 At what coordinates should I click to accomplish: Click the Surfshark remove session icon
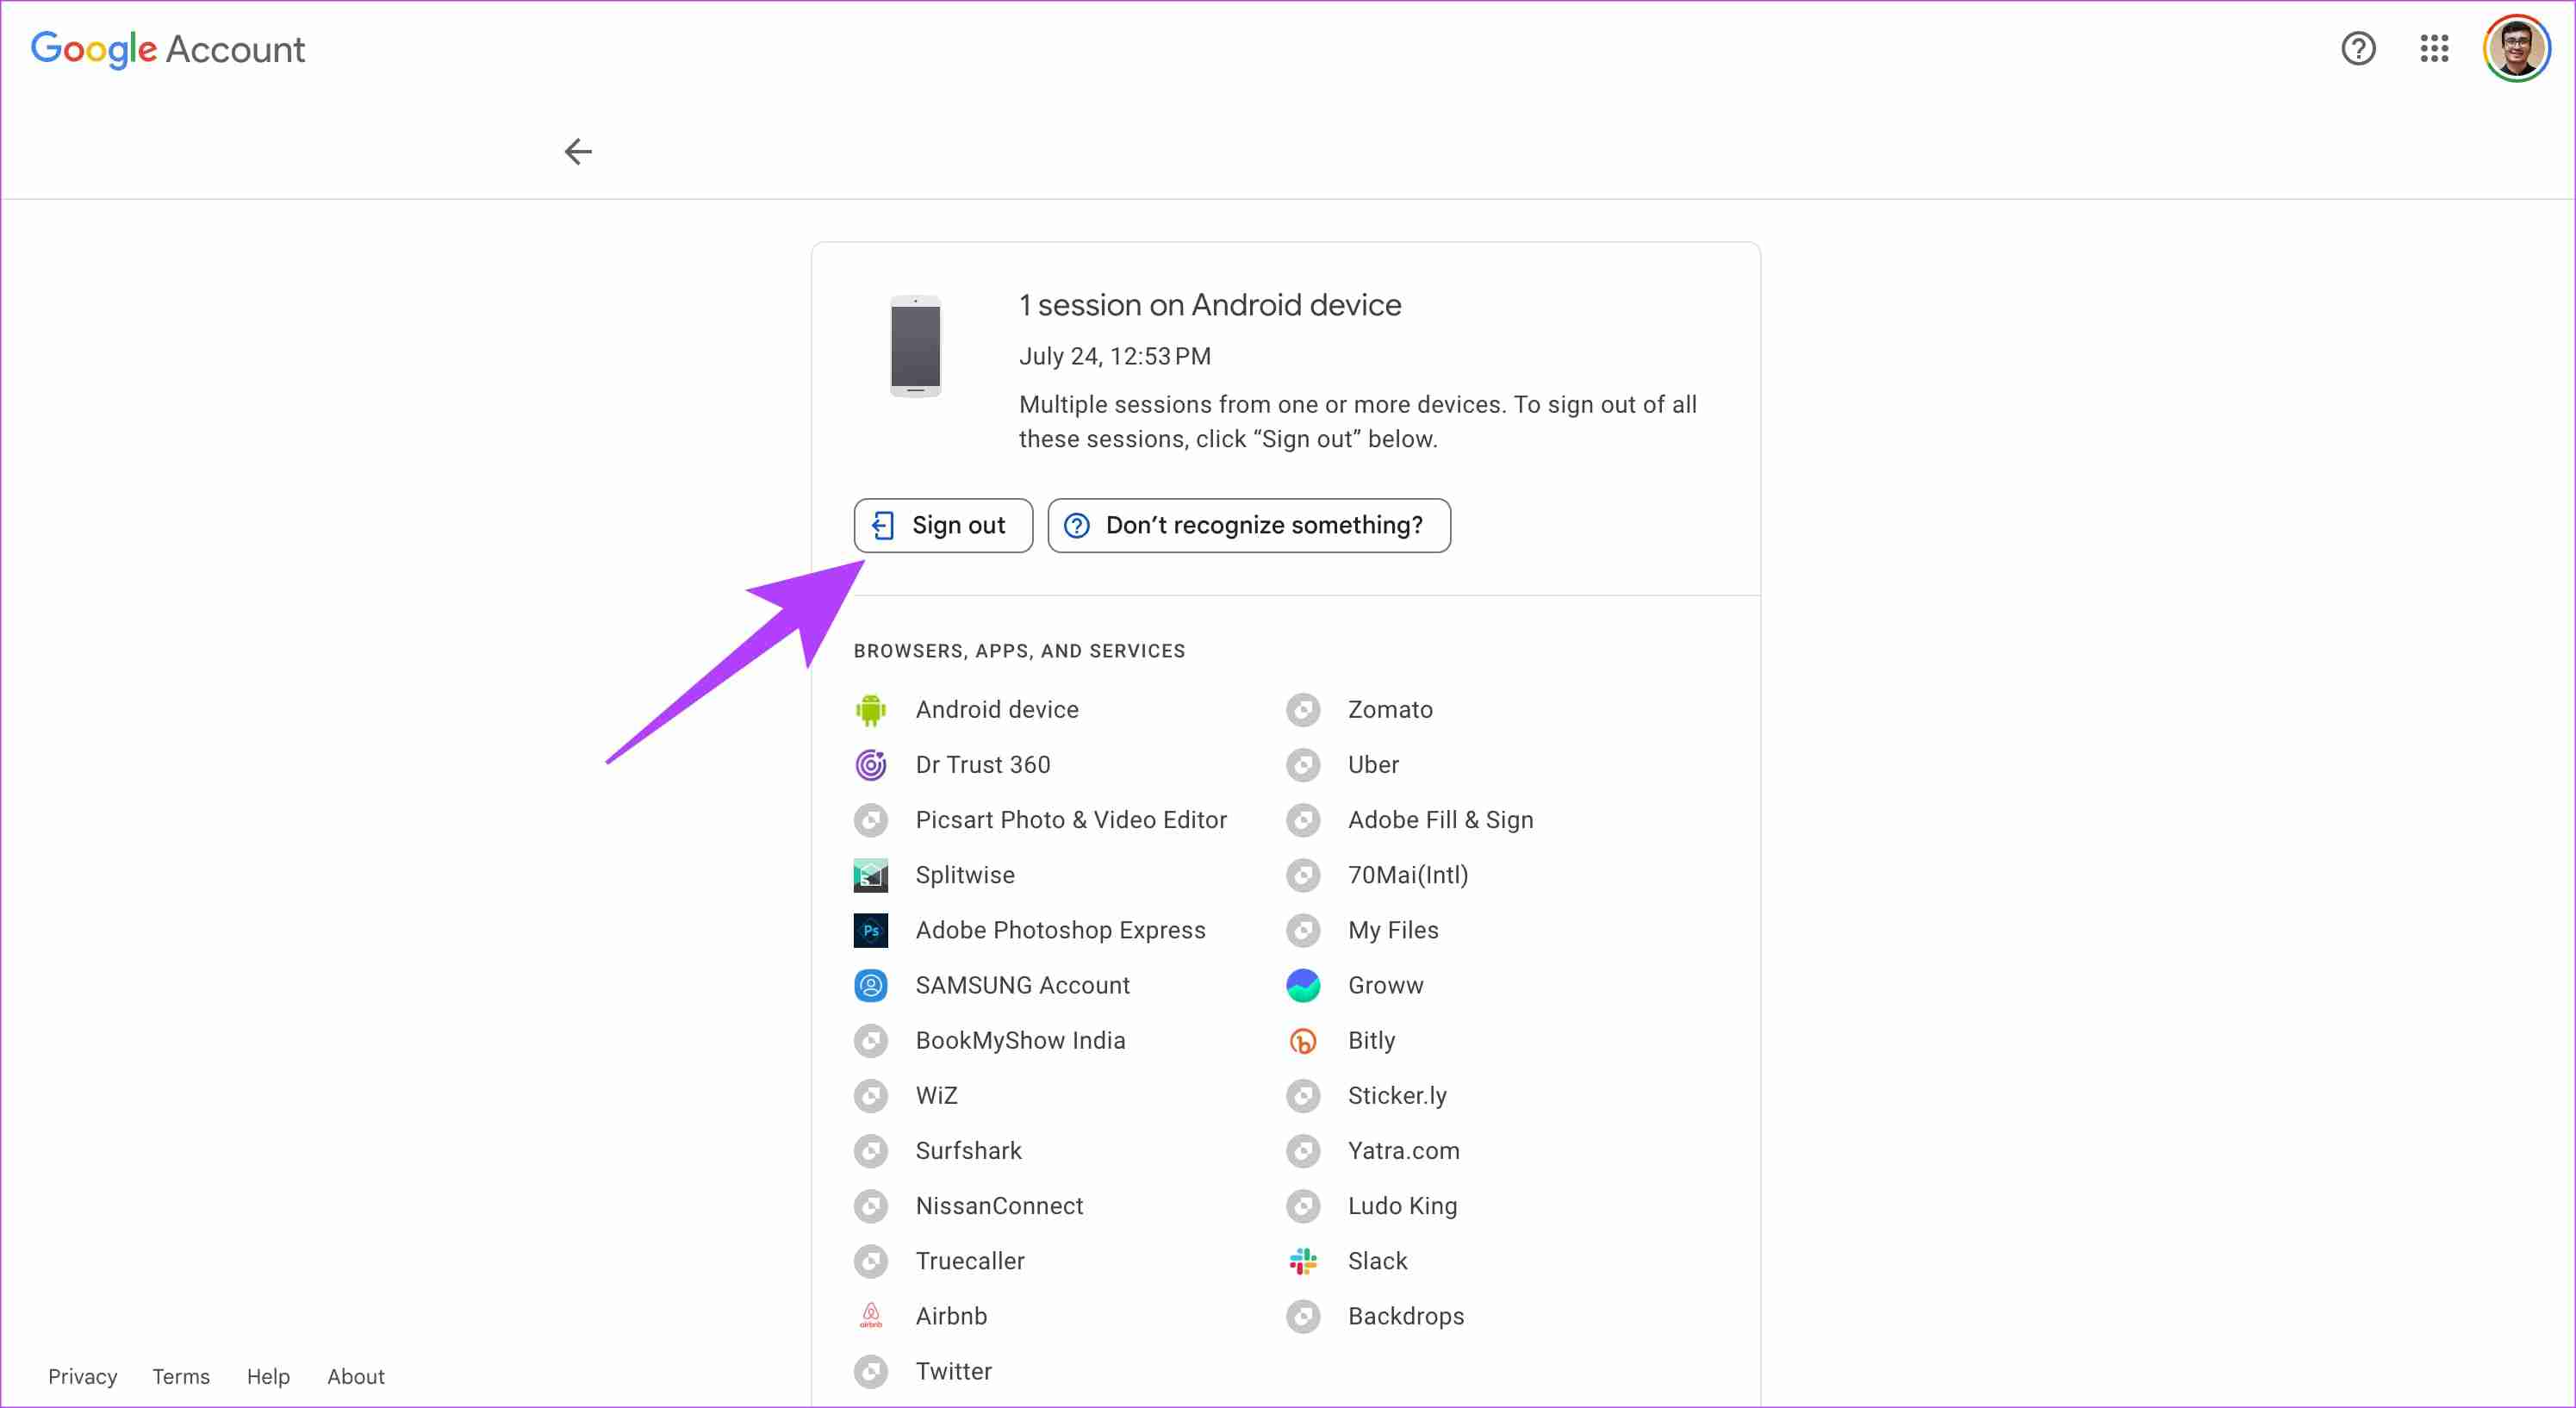(872, 1149)
